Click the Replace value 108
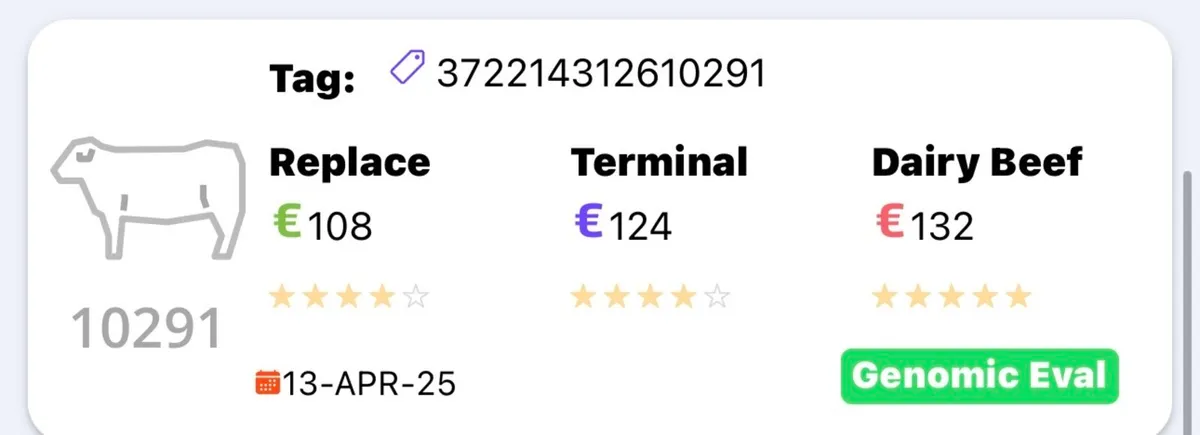Image resolution: width=1200 pixels, height=435 pixels. point(340,227)
